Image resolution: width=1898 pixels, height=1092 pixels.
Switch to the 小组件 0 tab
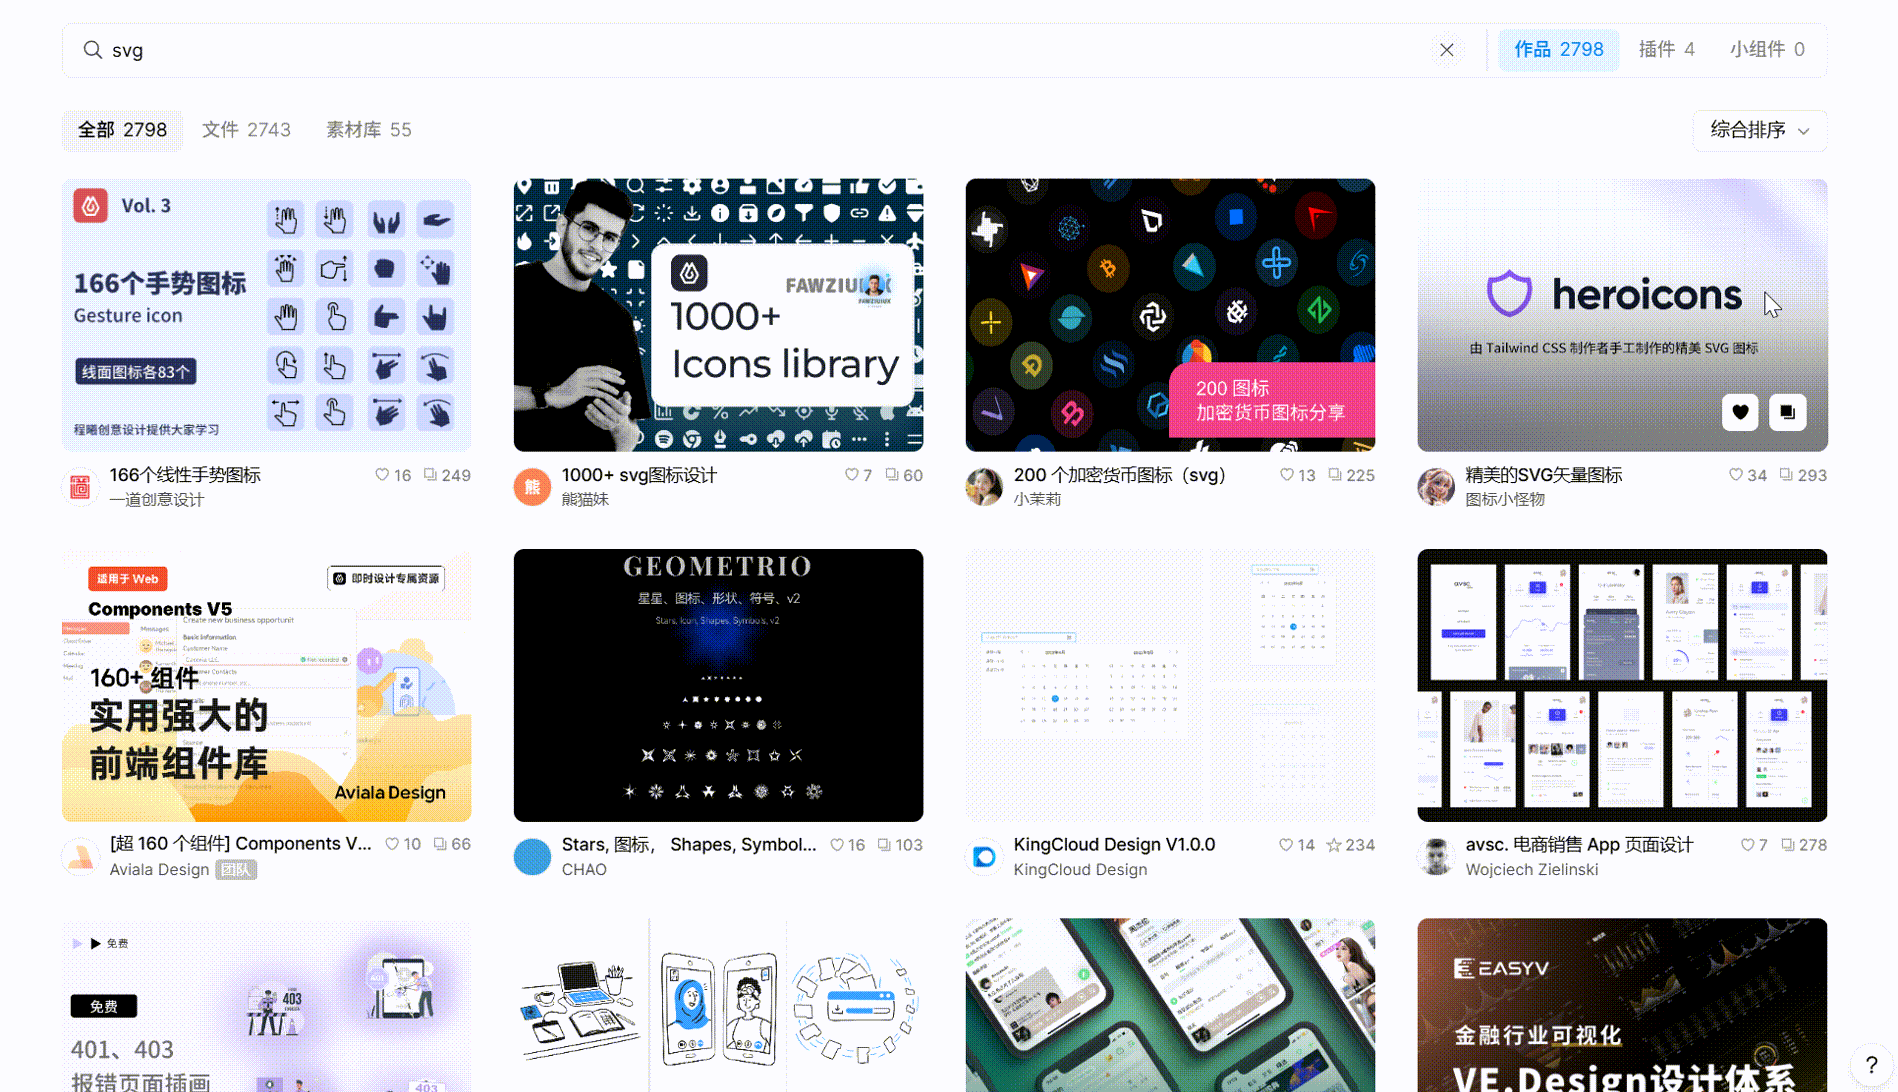point(1767,49)
